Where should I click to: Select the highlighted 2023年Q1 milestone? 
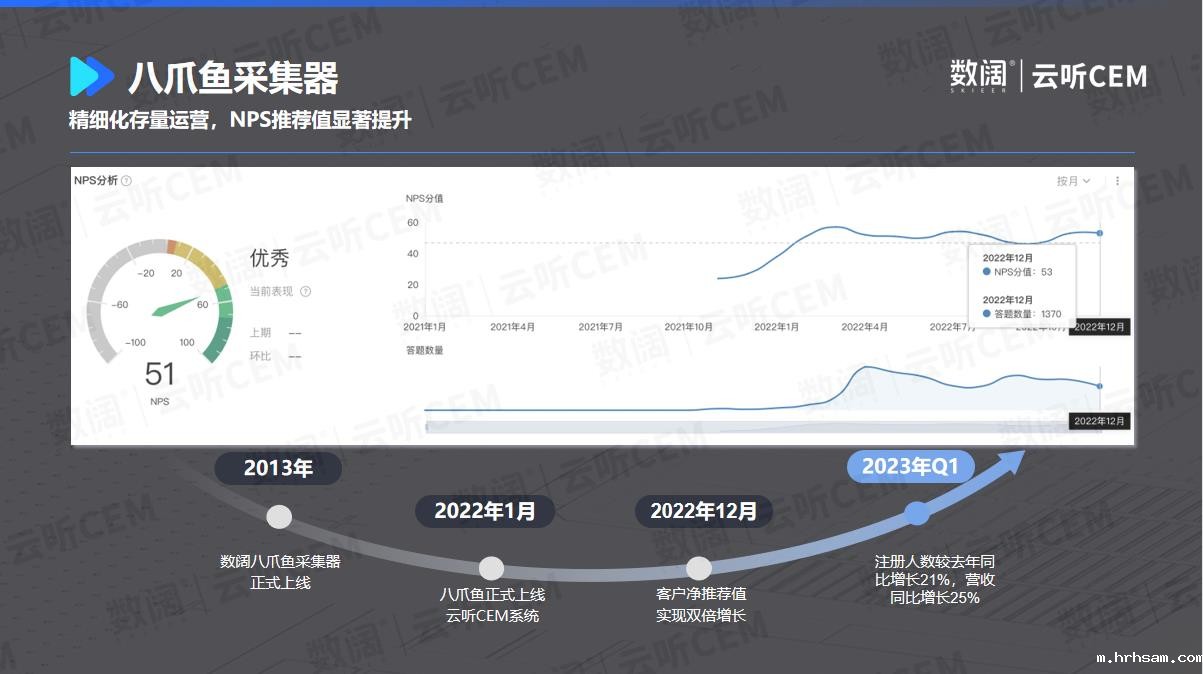point(910,467)
